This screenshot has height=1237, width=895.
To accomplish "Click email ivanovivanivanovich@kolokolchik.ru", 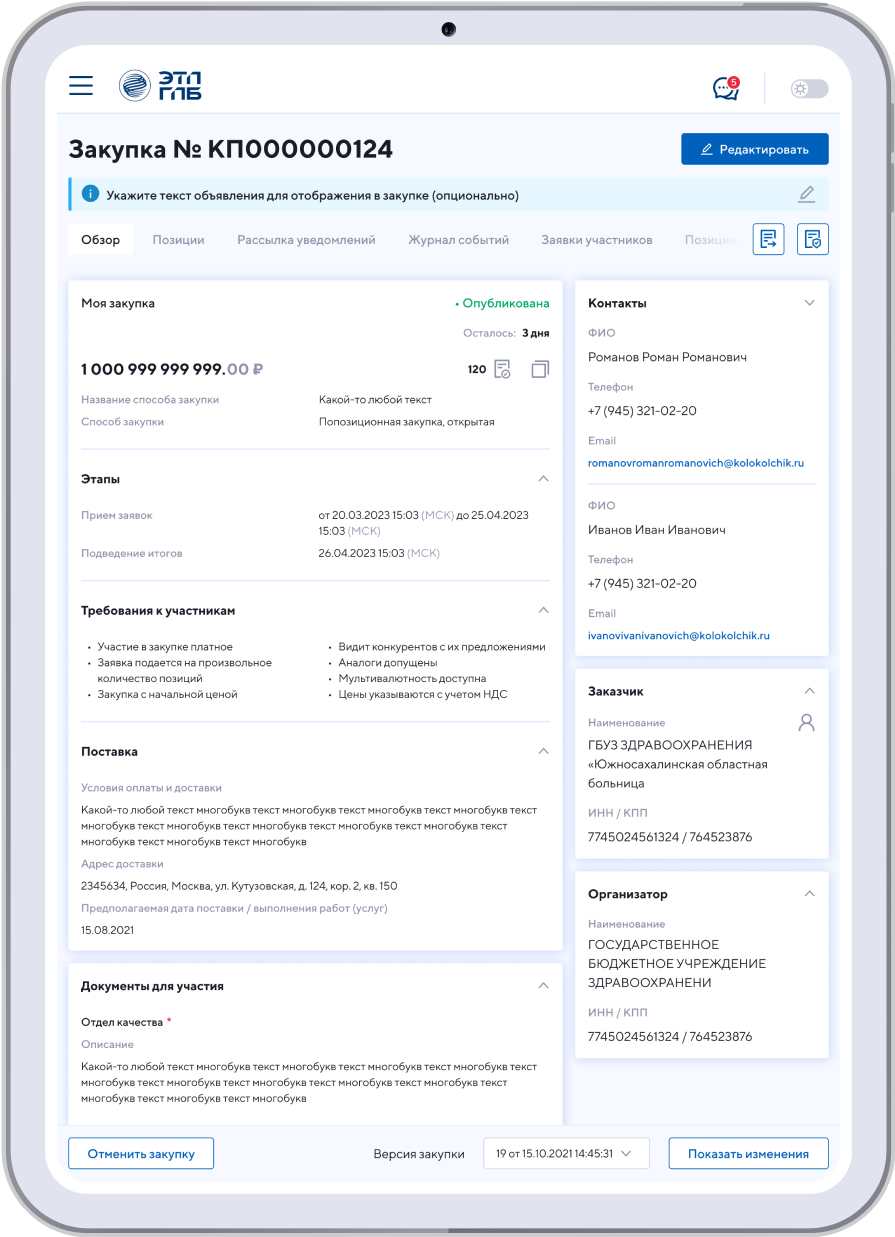I will [679, 635].
